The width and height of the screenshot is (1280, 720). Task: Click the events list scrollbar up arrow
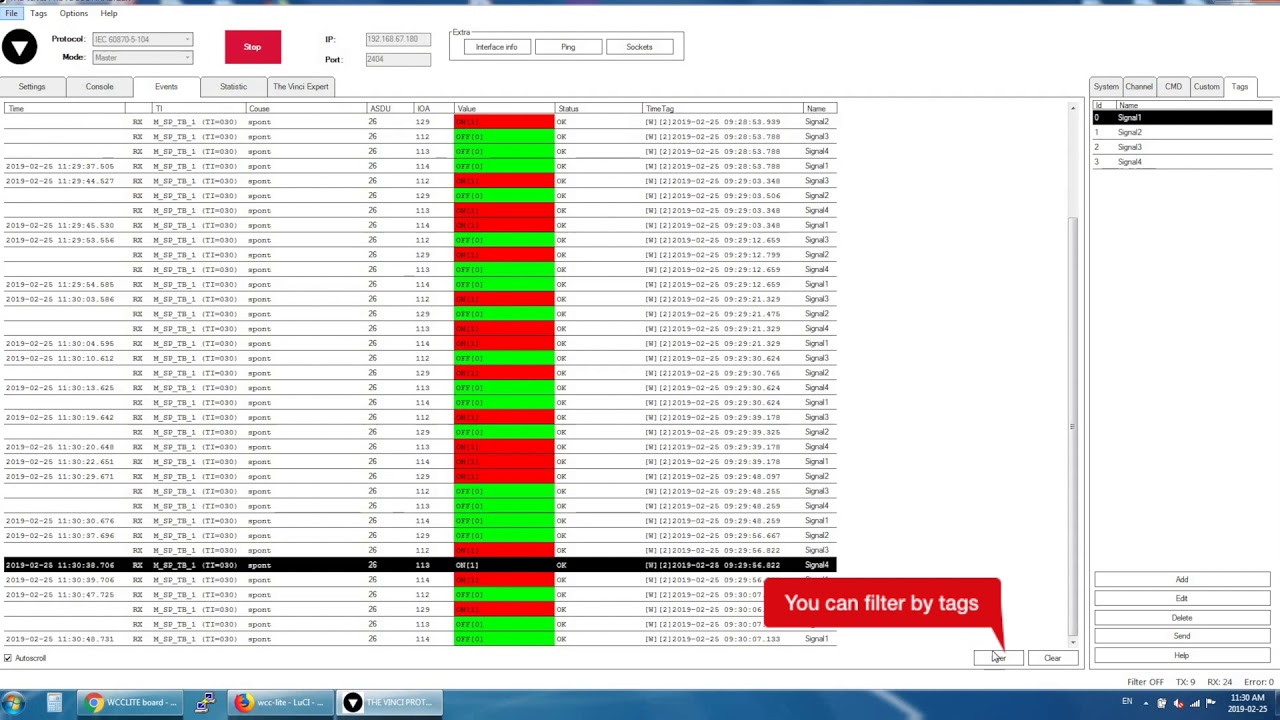[x=1073, y=108]
